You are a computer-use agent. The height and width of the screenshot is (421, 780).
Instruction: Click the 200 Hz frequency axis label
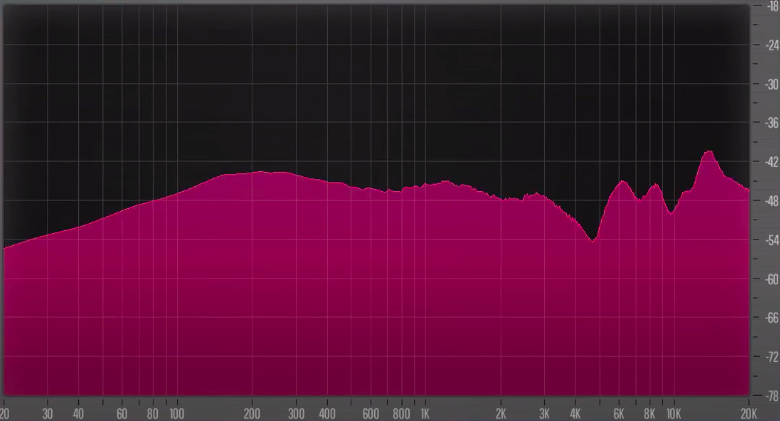click(252, 413)
